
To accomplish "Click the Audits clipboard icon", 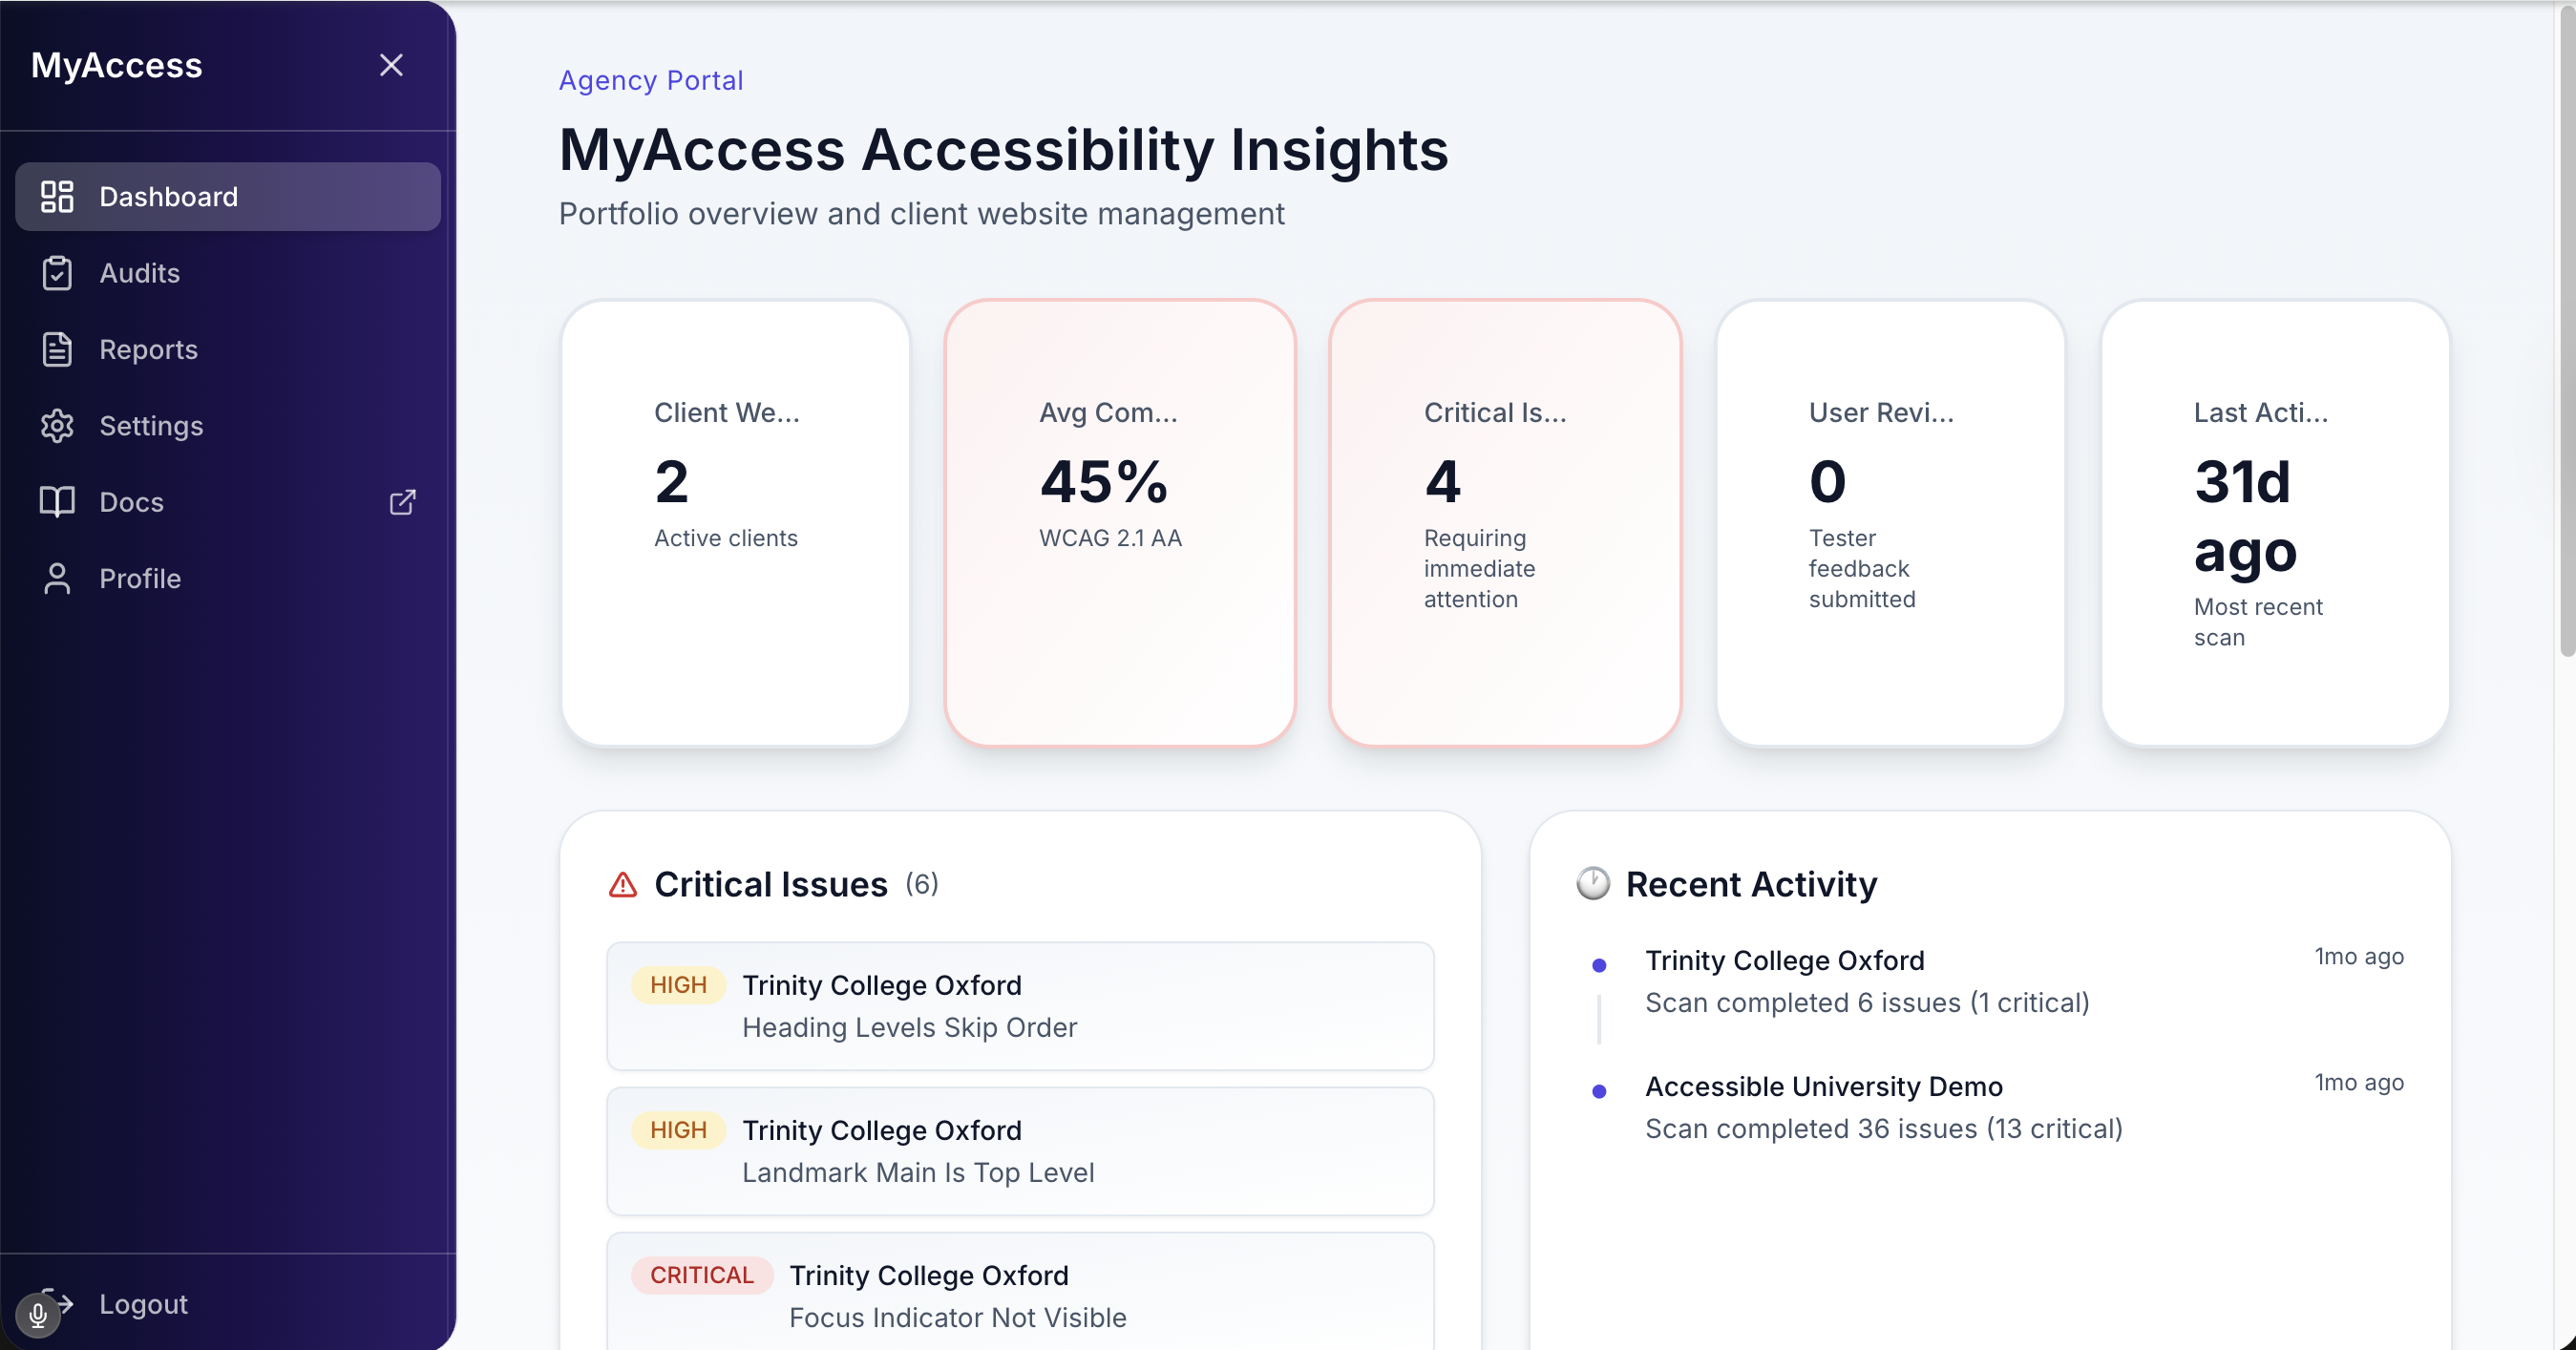I will click(57, 273).
